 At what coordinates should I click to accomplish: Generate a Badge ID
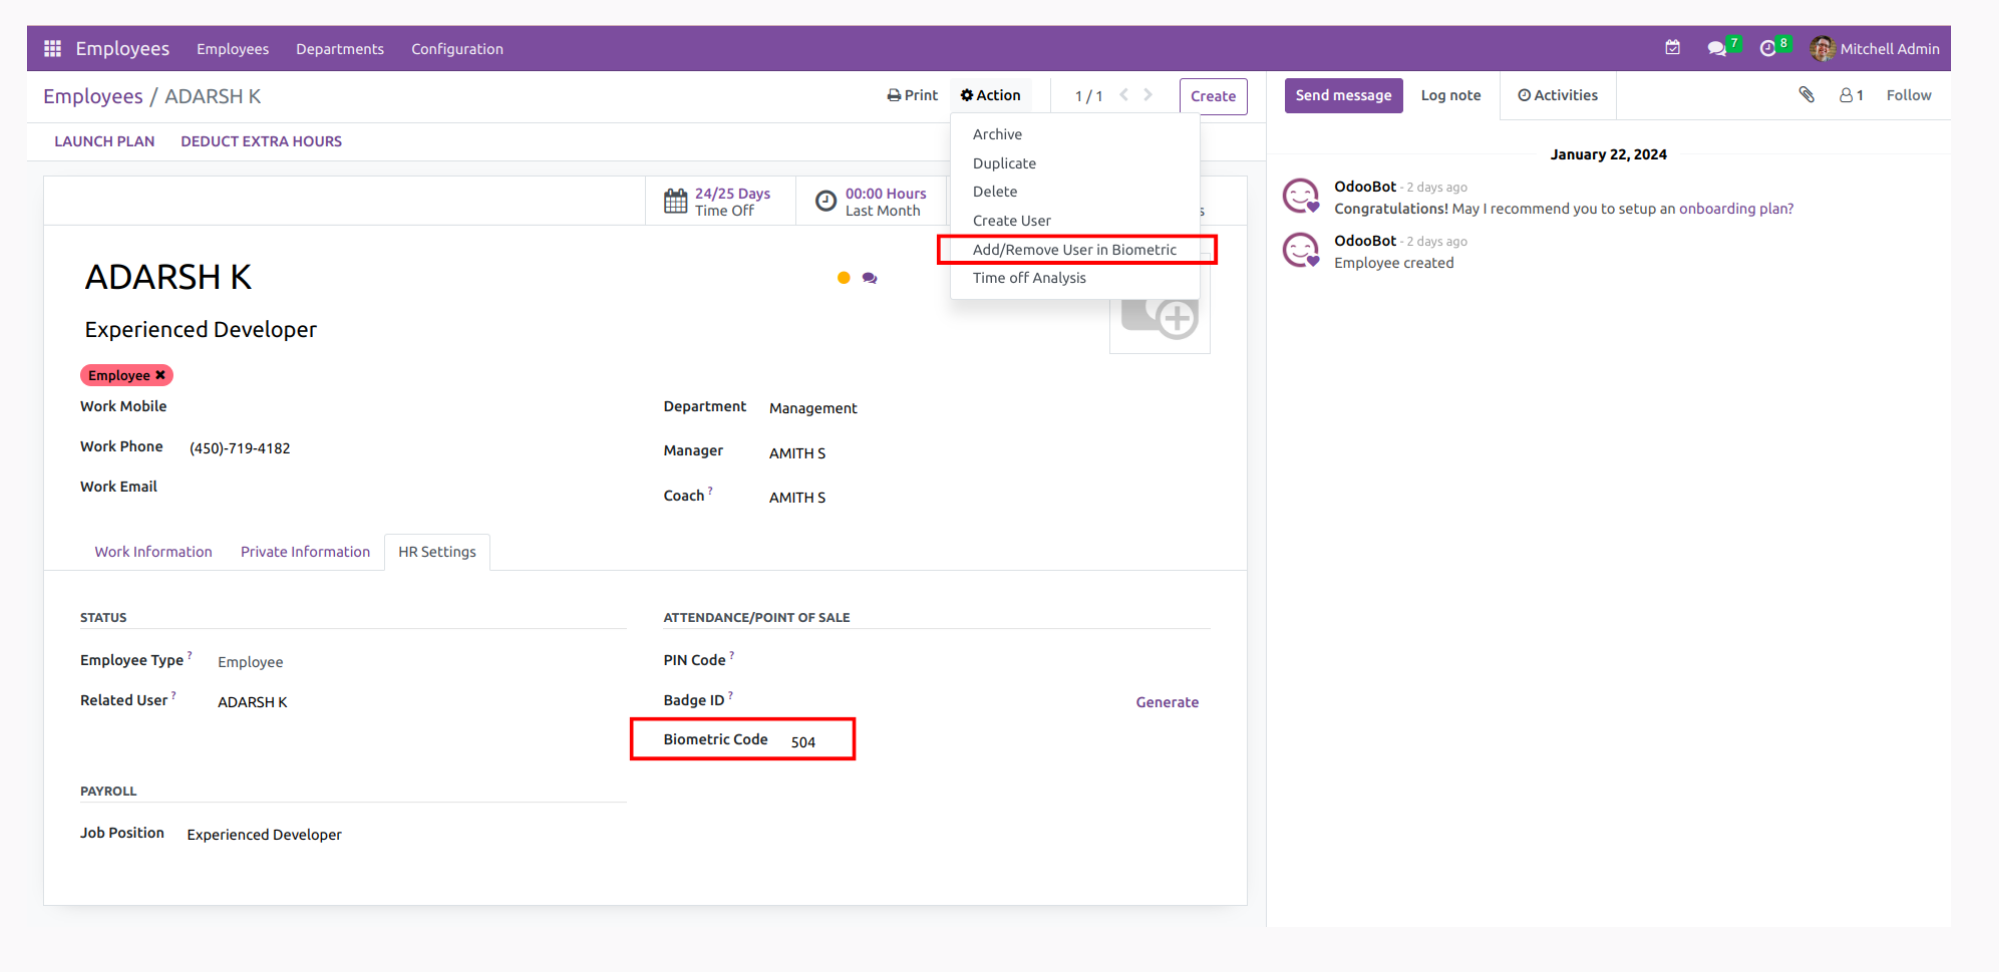(1166, 701)
